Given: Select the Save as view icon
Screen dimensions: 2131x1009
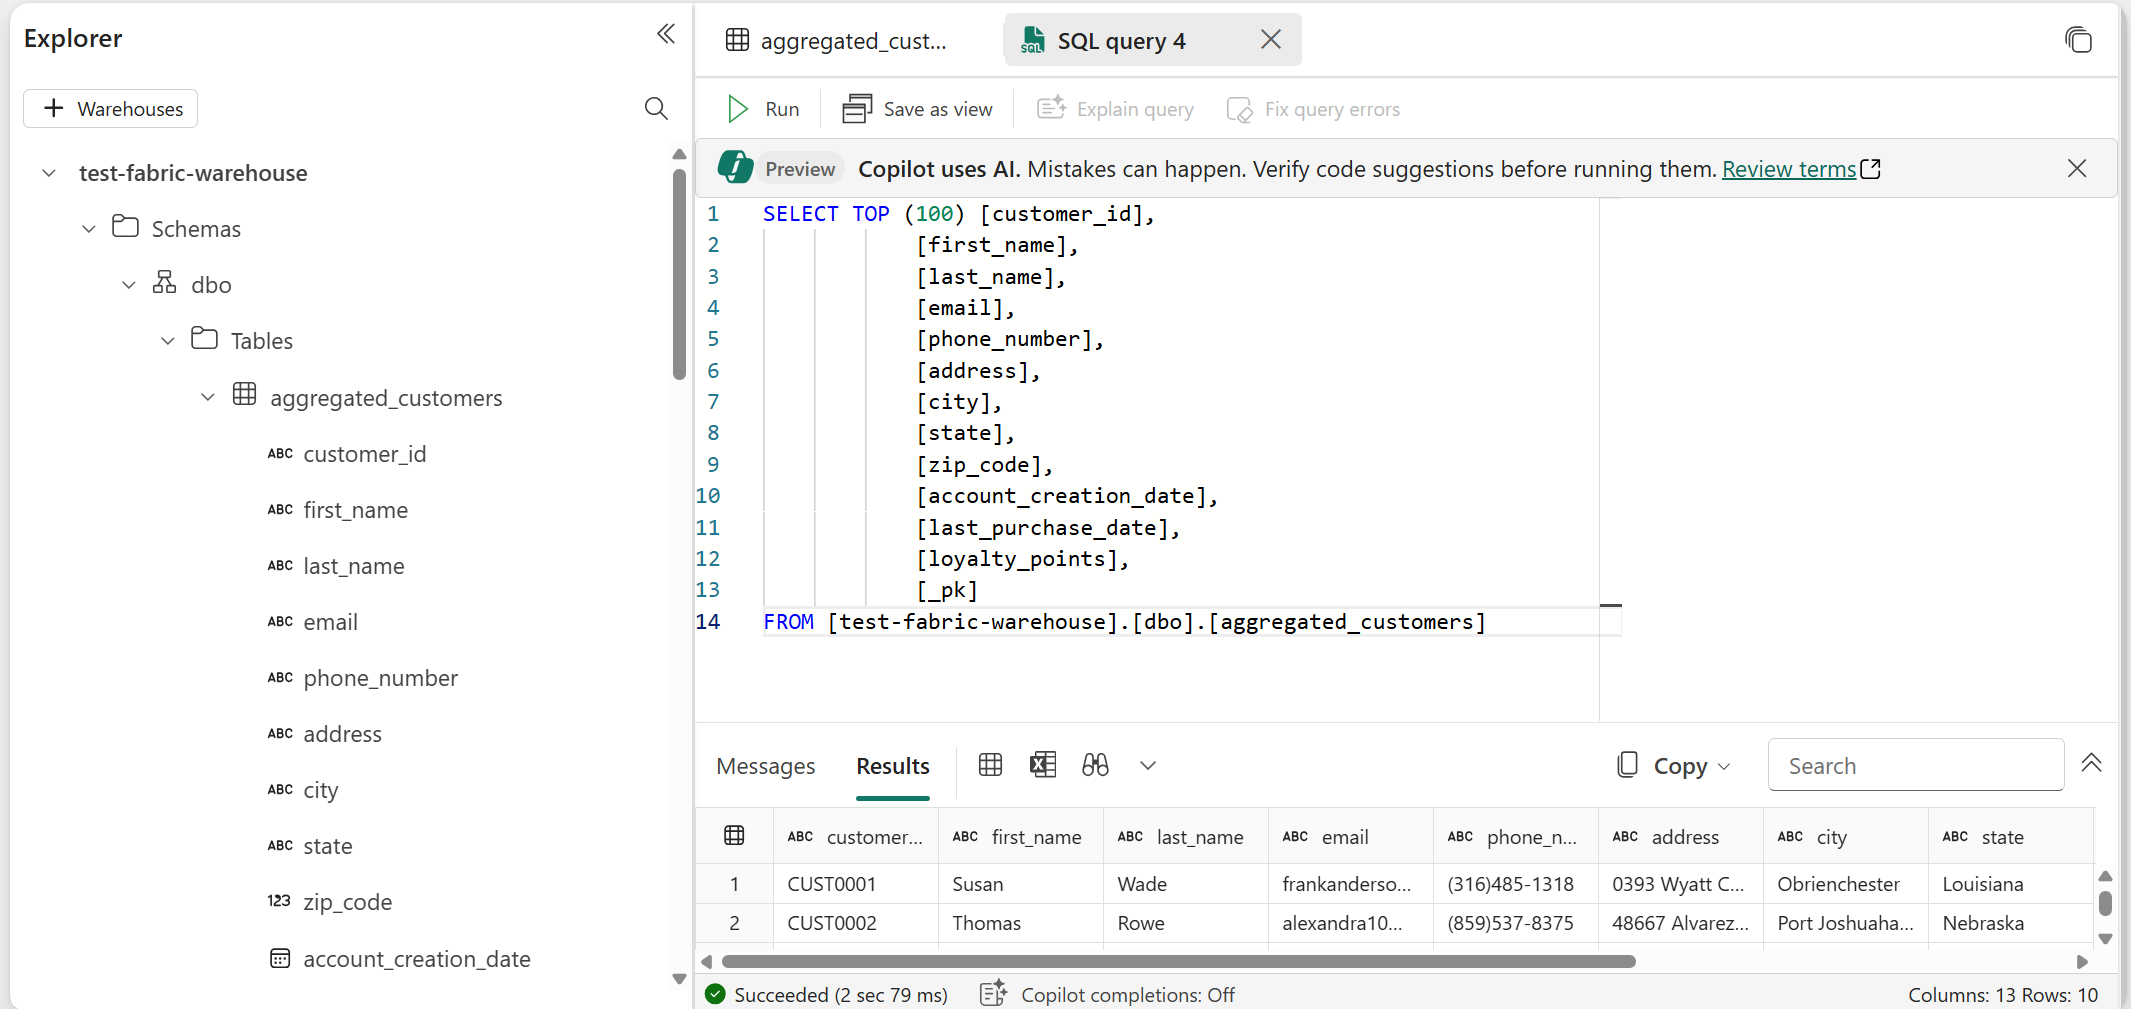Looking at the screenshot, I should tap(858, 108).
